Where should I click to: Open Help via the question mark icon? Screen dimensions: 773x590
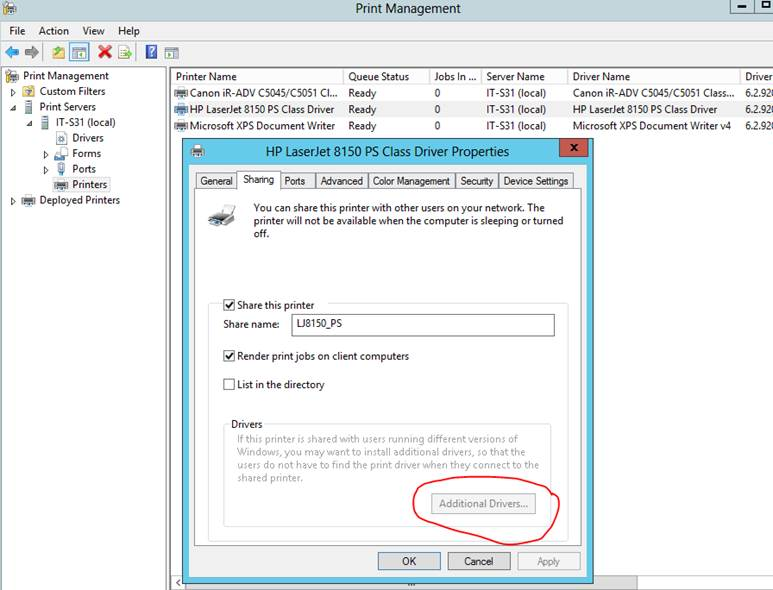click(151, 52)
